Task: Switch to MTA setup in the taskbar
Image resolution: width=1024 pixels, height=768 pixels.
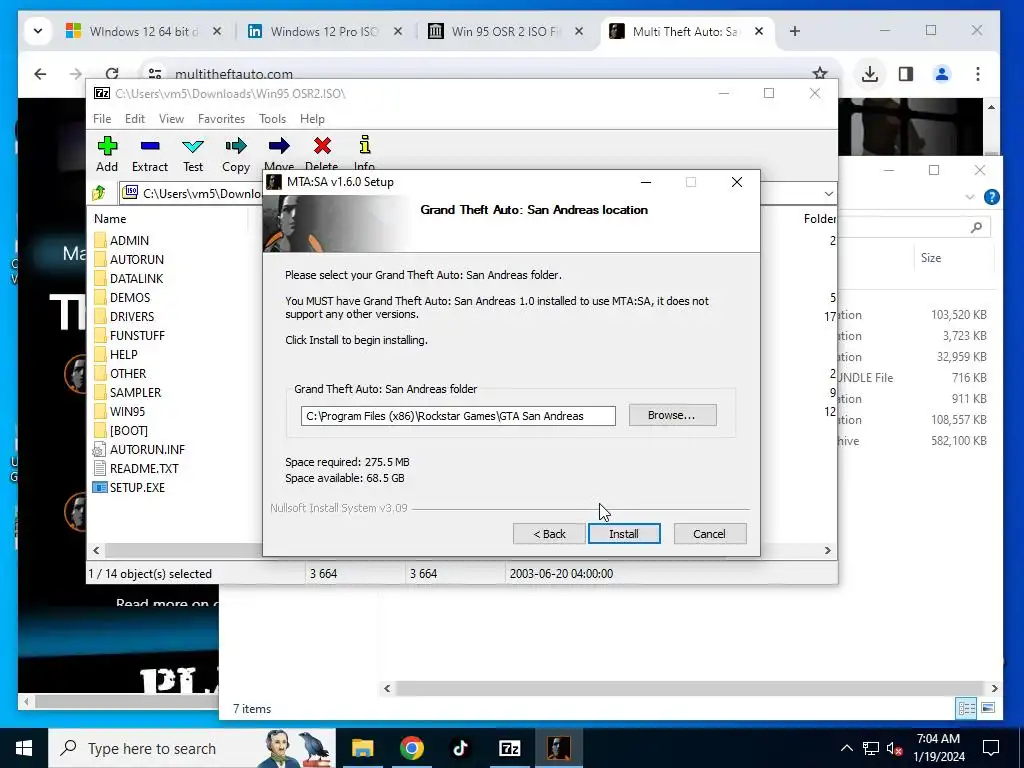Action: [x=558, y=748]
